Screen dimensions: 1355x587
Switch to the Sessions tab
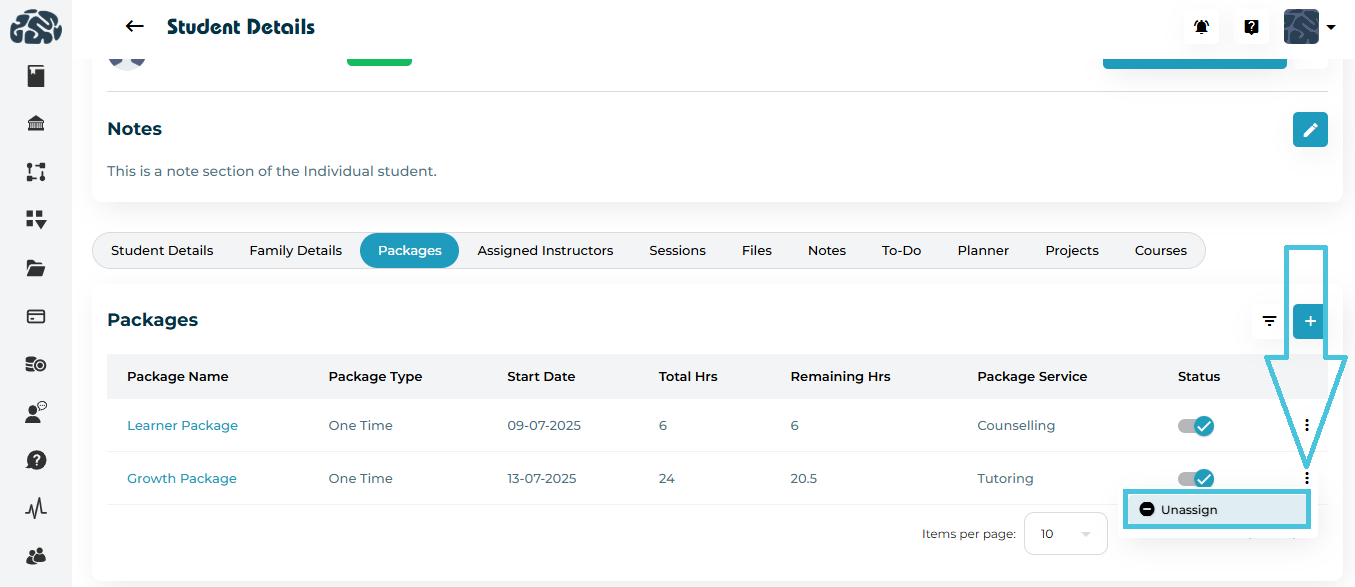tap(677, 251)
